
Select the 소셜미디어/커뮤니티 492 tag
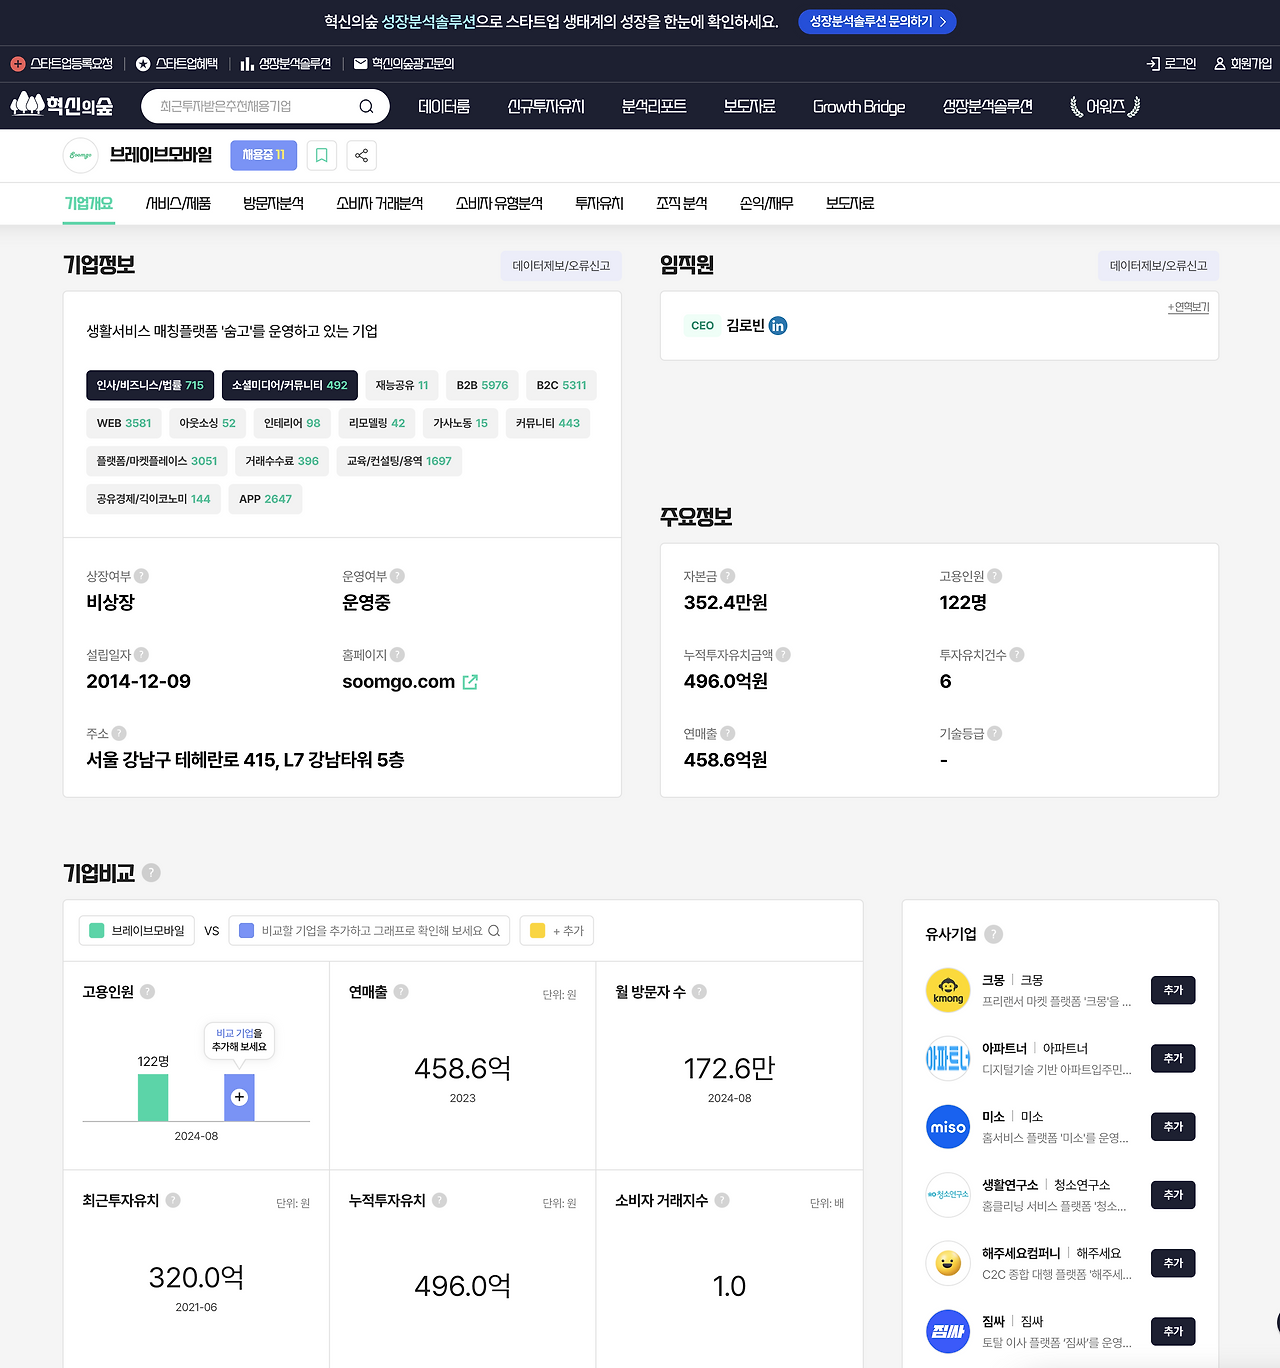point(290,385)
